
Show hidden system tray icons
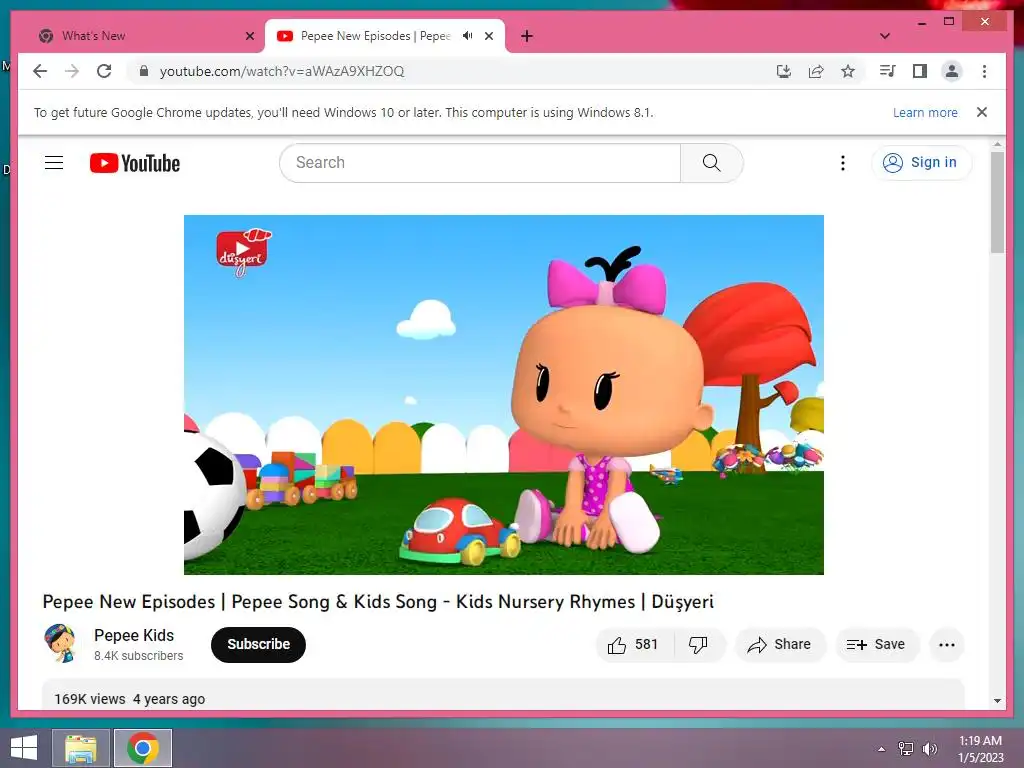(881, 749)
